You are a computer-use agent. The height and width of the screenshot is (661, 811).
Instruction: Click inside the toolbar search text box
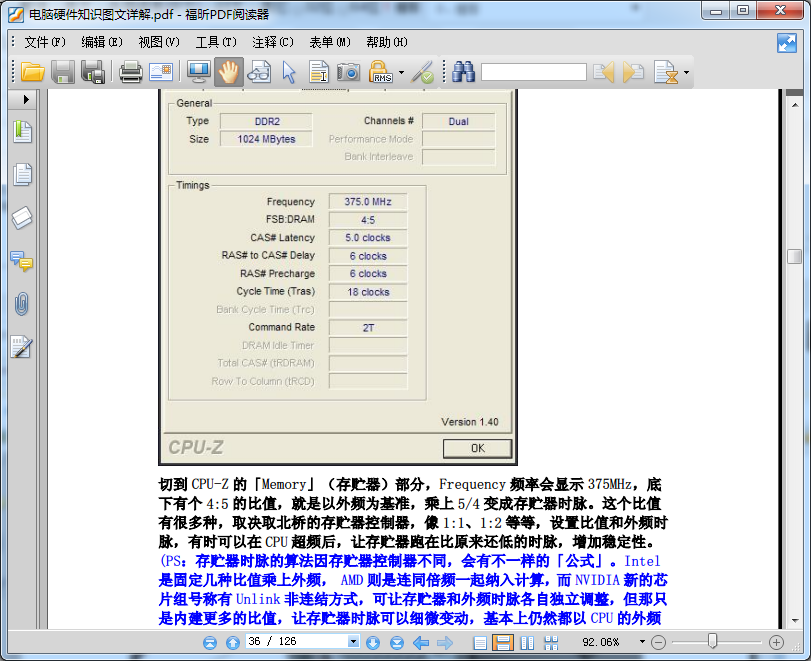pos(534,72)
